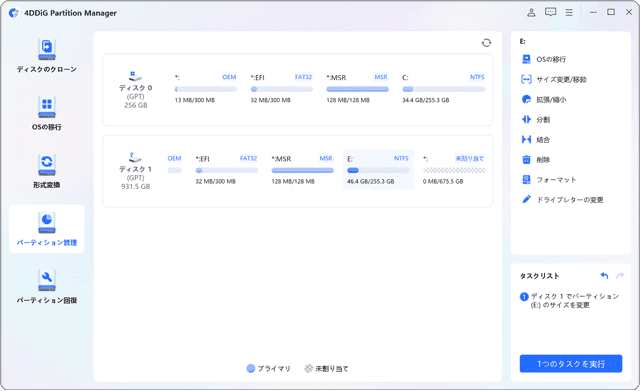640x391 pixels.
Task: Select the *:MSR partition on Disk 1
Action: pos(302,170)
